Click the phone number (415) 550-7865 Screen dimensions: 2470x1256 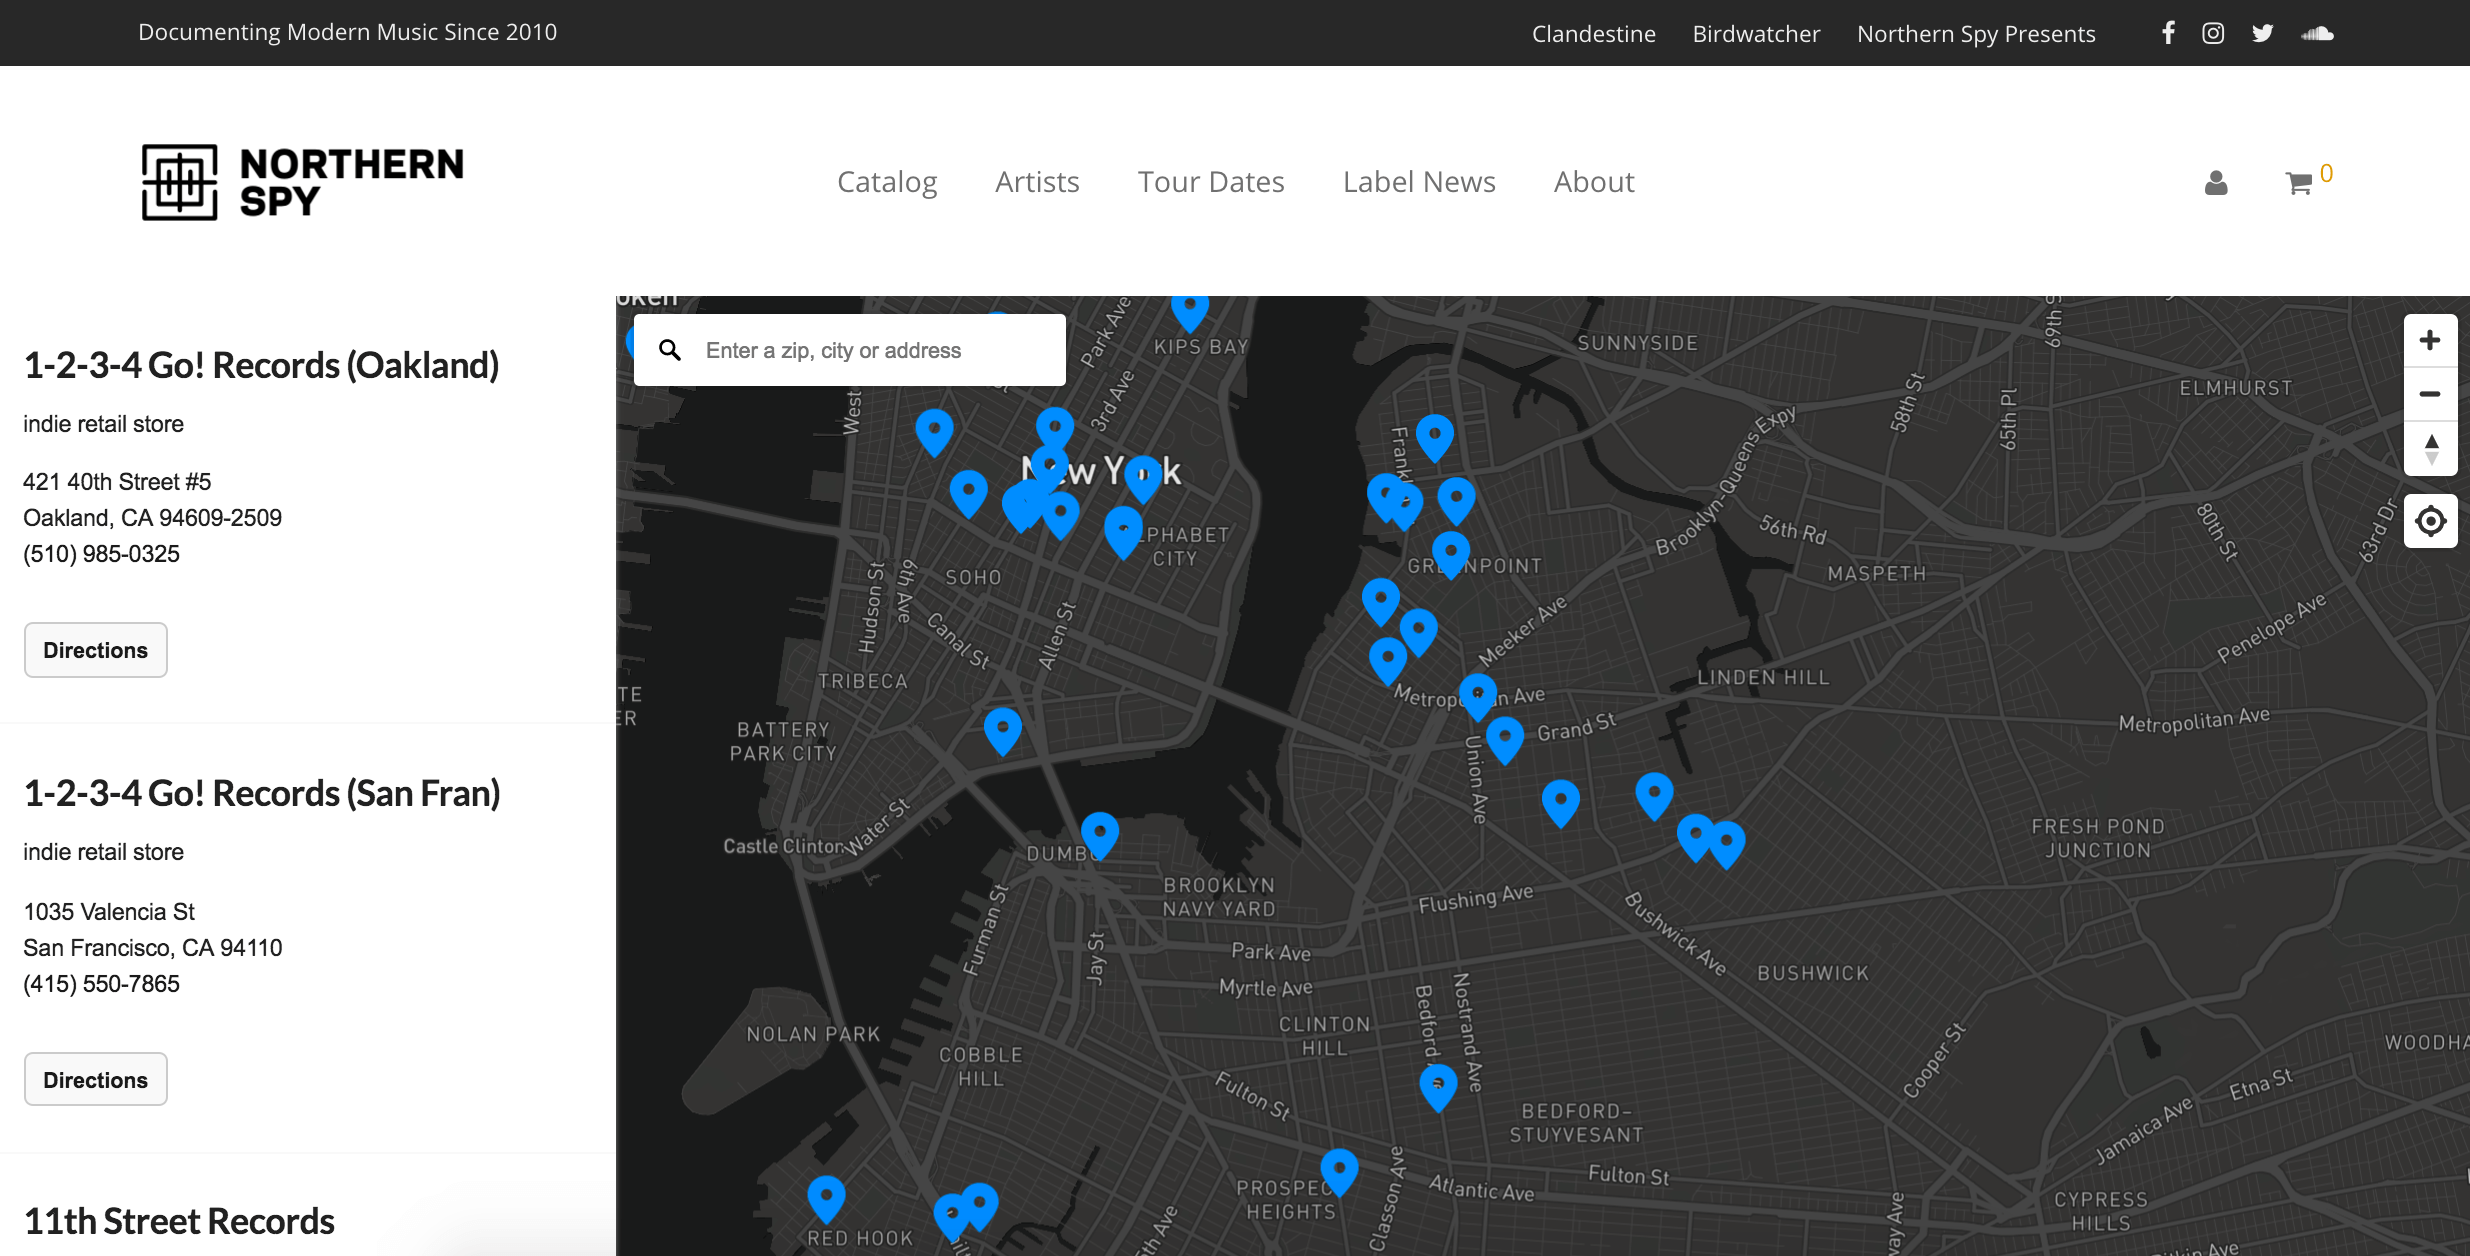coord(101,984)
